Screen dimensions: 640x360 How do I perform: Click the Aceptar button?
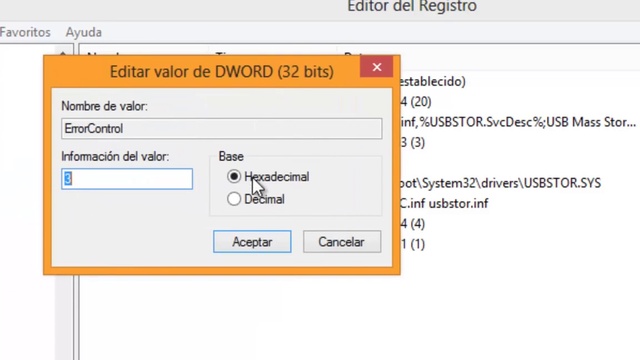[x=252, y=242]
